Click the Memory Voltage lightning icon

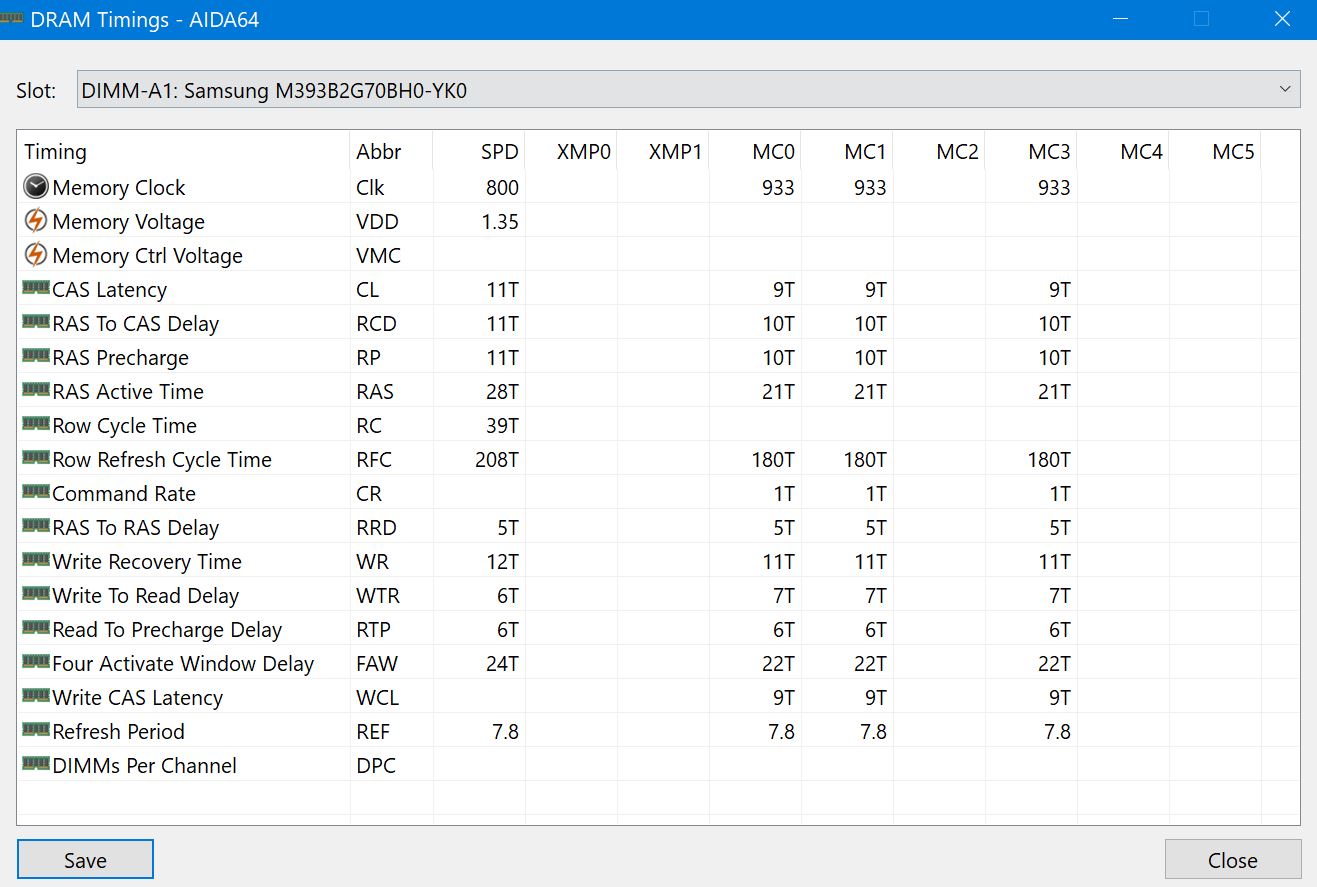[36, 221]
